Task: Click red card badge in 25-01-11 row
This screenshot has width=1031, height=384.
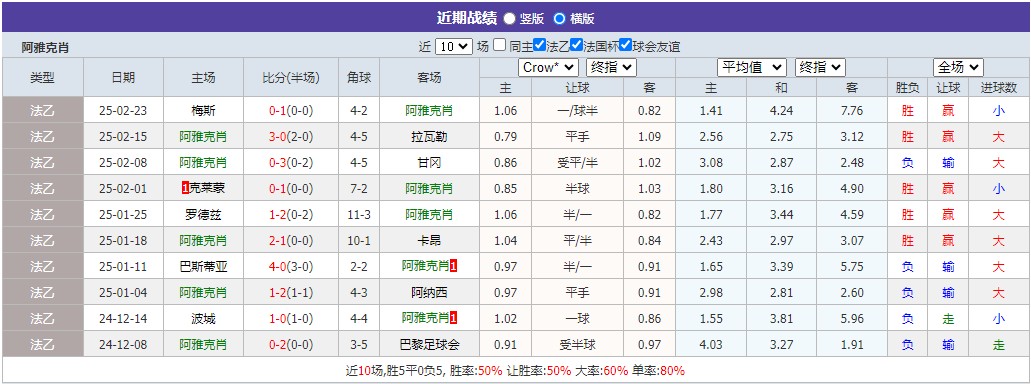Action: (454, 266)
